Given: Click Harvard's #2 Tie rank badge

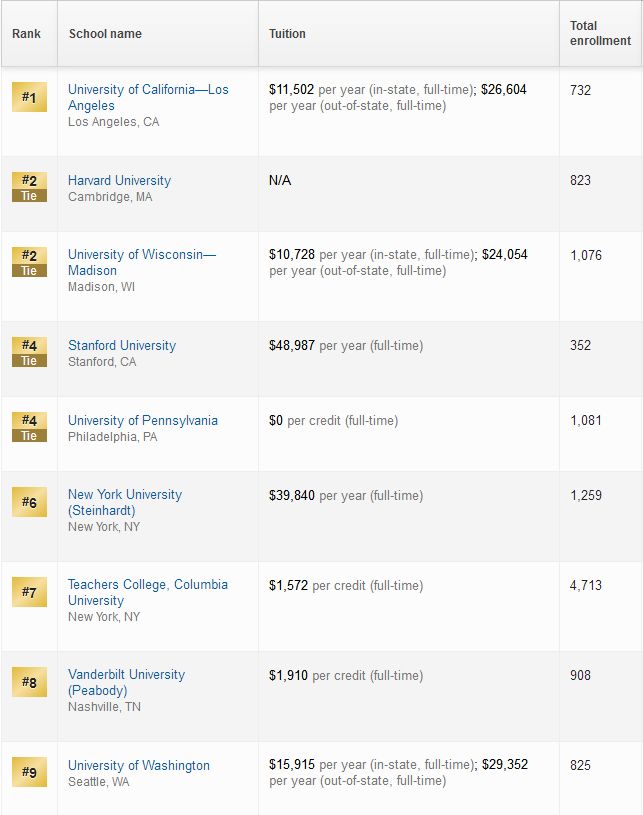Looking at the screenshot, I should click(30, 187).
